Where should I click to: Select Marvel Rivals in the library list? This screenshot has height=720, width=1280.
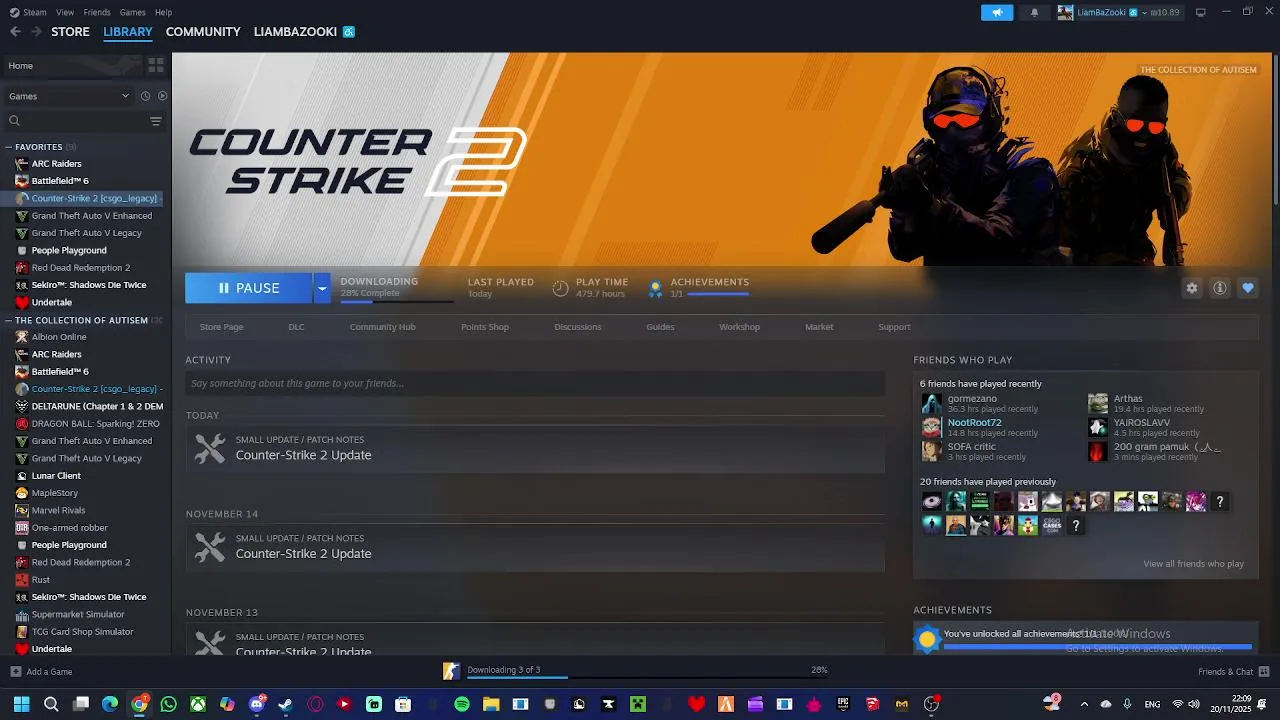[x=58, y=510]
